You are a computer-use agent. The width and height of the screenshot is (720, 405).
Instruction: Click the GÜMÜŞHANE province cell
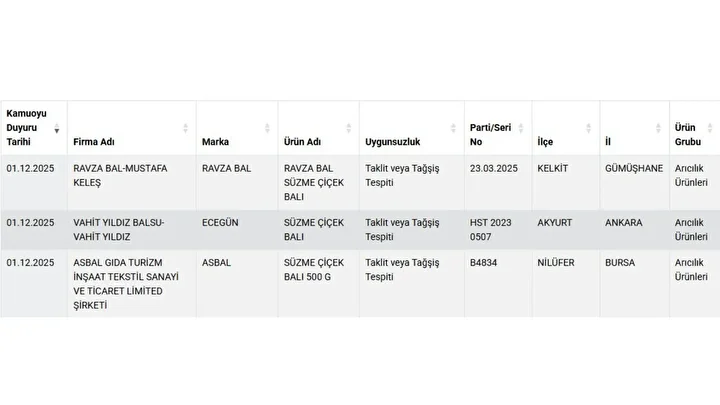632,169
